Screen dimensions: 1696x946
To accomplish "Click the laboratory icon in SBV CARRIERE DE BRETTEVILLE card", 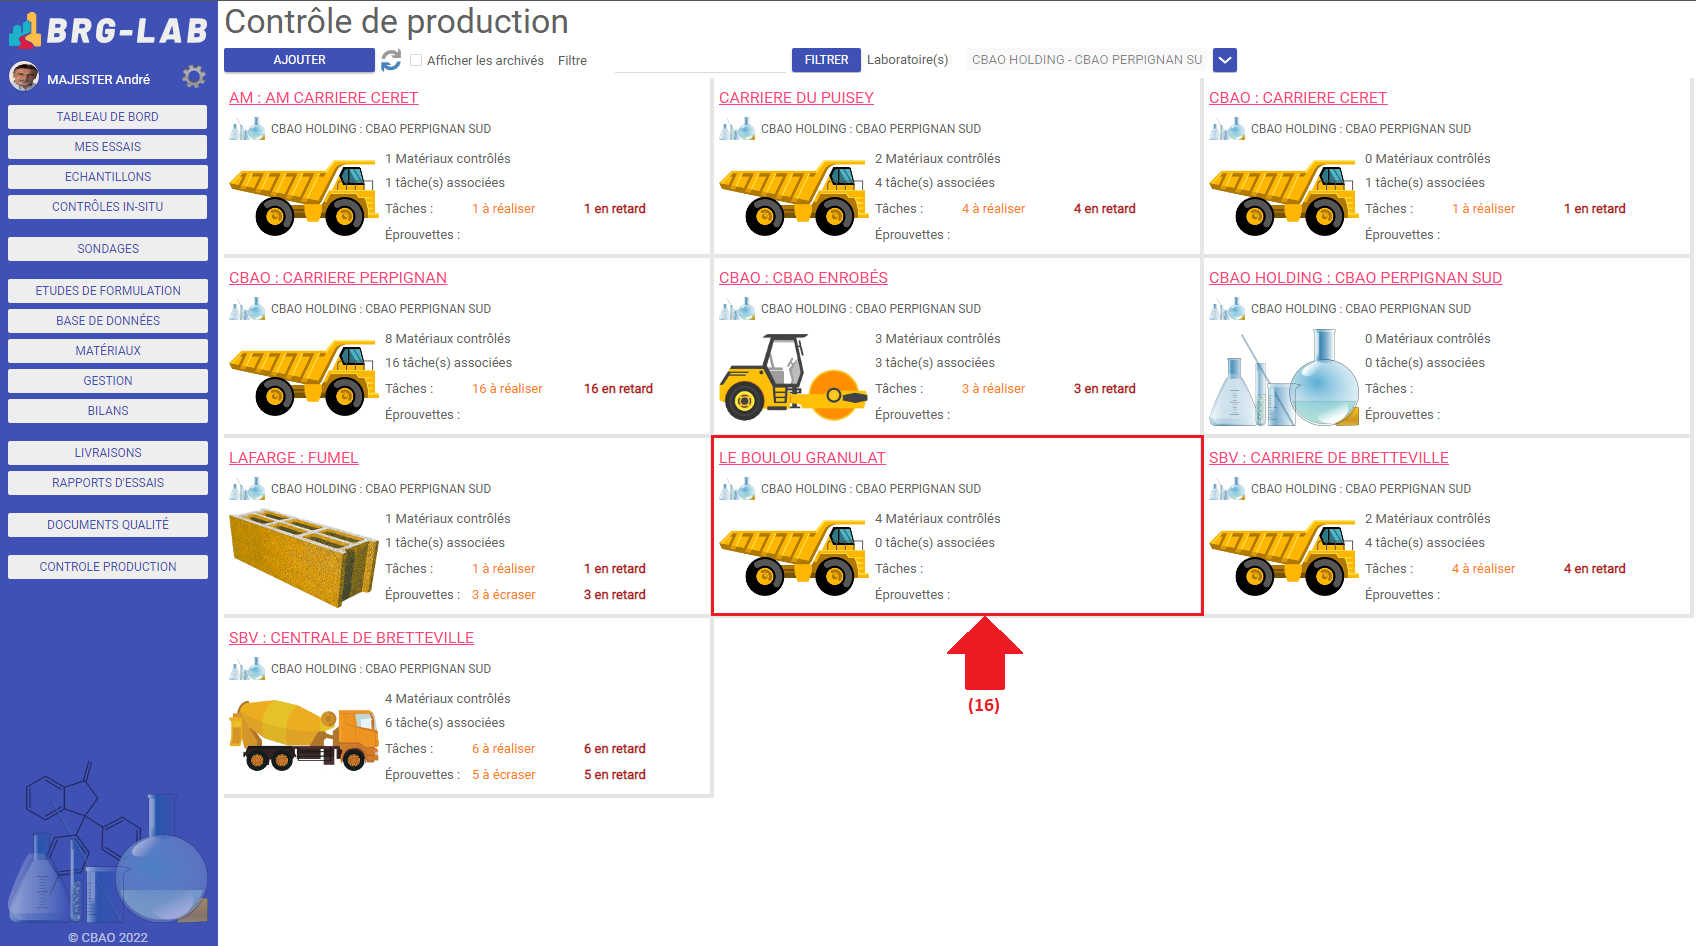I will (x=1227, y=489).
